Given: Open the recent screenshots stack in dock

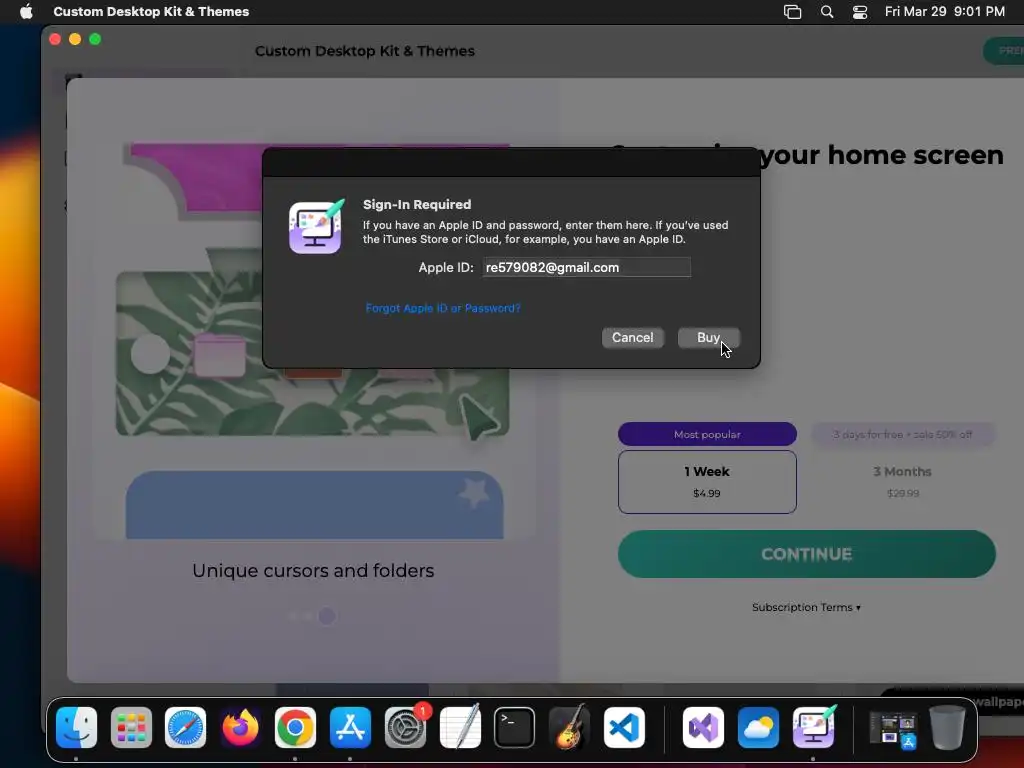Looking at the screenshot, I should pyautogui.click(x=893, y=729).
